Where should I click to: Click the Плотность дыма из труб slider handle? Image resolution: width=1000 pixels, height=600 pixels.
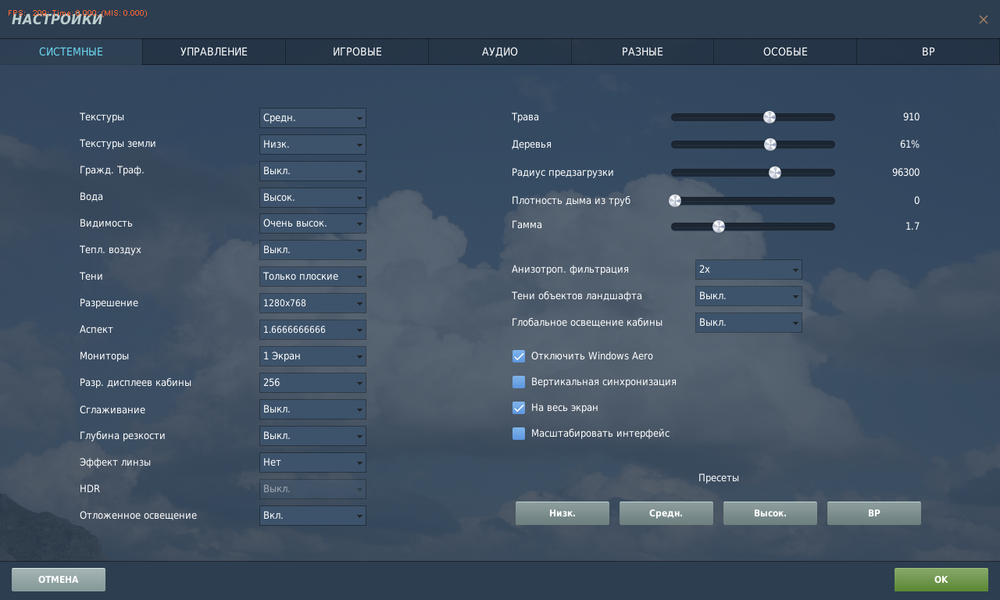point(675,200)
